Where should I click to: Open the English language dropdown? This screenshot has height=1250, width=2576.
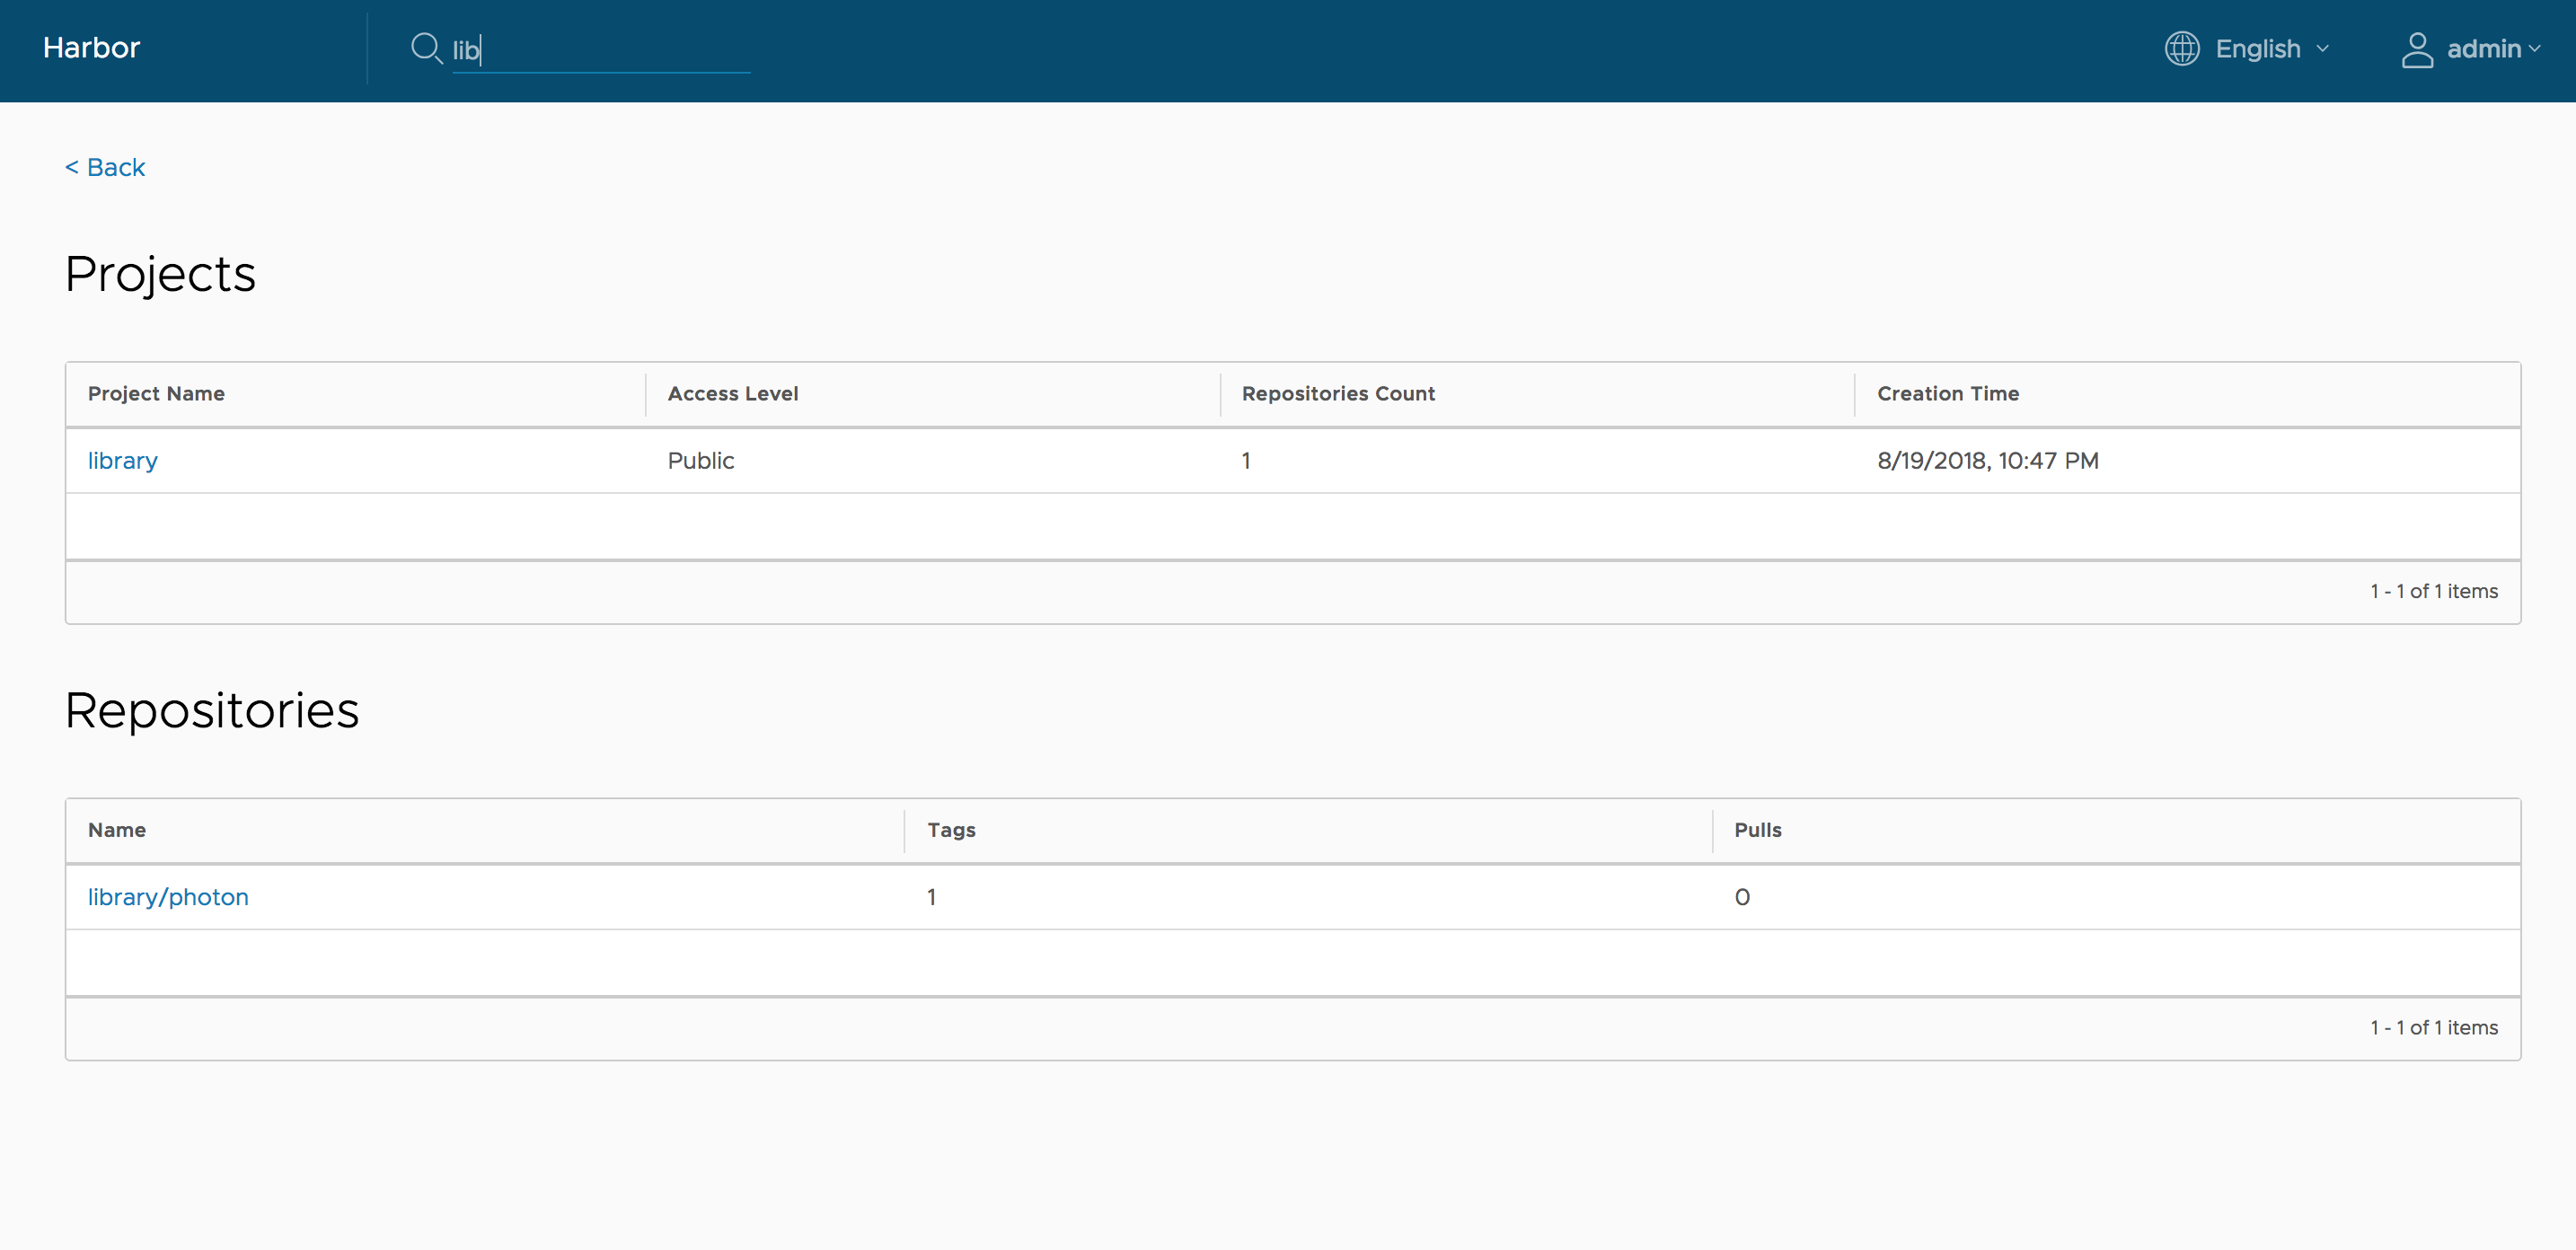[2259, 48]
